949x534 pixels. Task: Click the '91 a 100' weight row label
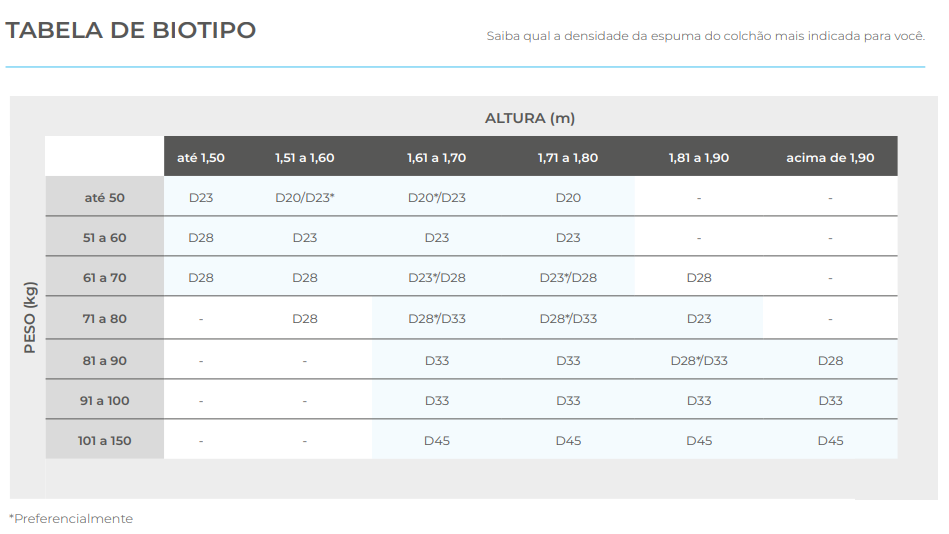pos(105,401)
